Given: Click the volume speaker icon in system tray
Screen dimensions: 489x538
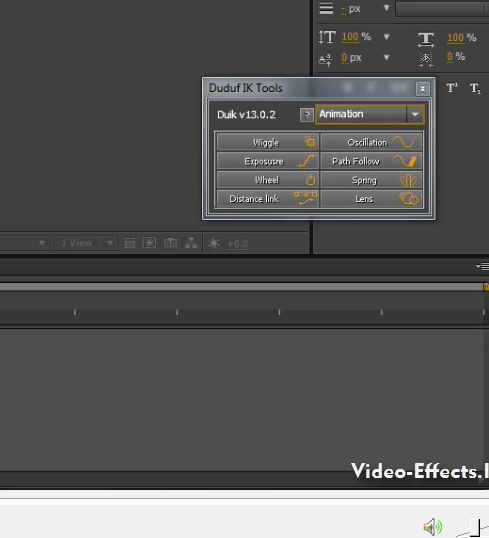Looking at the screenshot, I should [x=432, y=527].
